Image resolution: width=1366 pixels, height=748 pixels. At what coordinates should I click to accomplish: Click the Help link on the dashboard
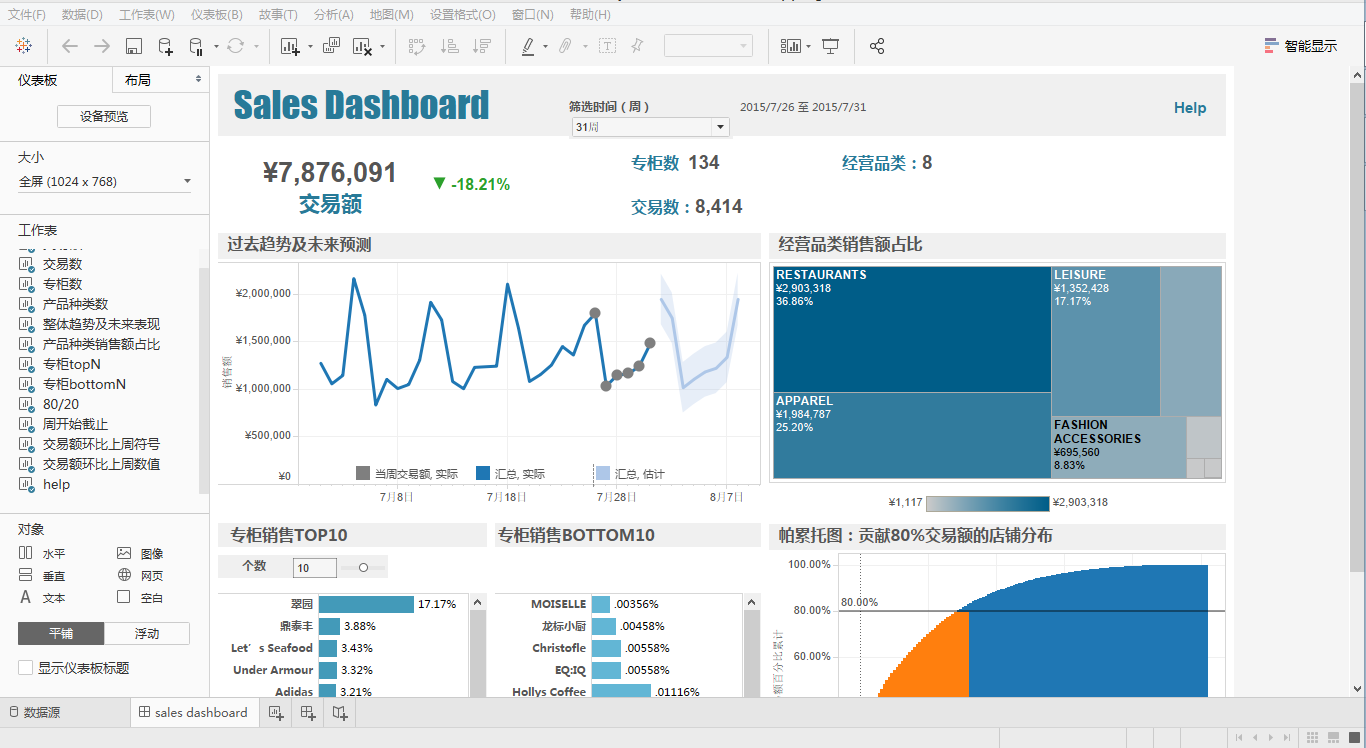(x=1190, y=107)
